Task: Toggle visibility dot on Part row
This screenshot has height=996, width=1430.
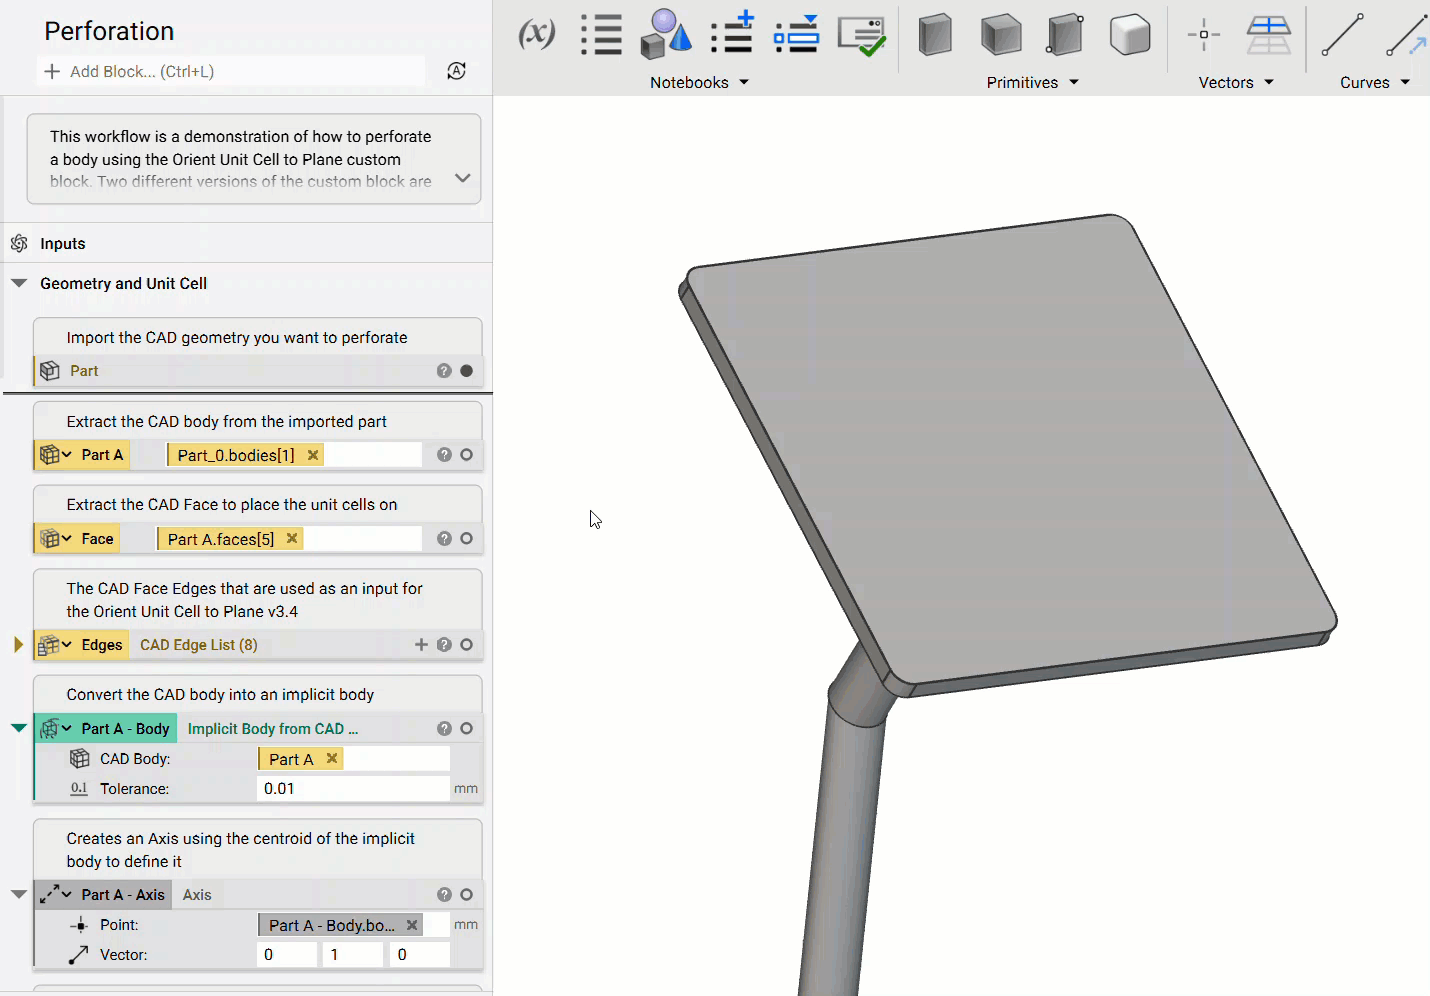Action: pos(466,371)
